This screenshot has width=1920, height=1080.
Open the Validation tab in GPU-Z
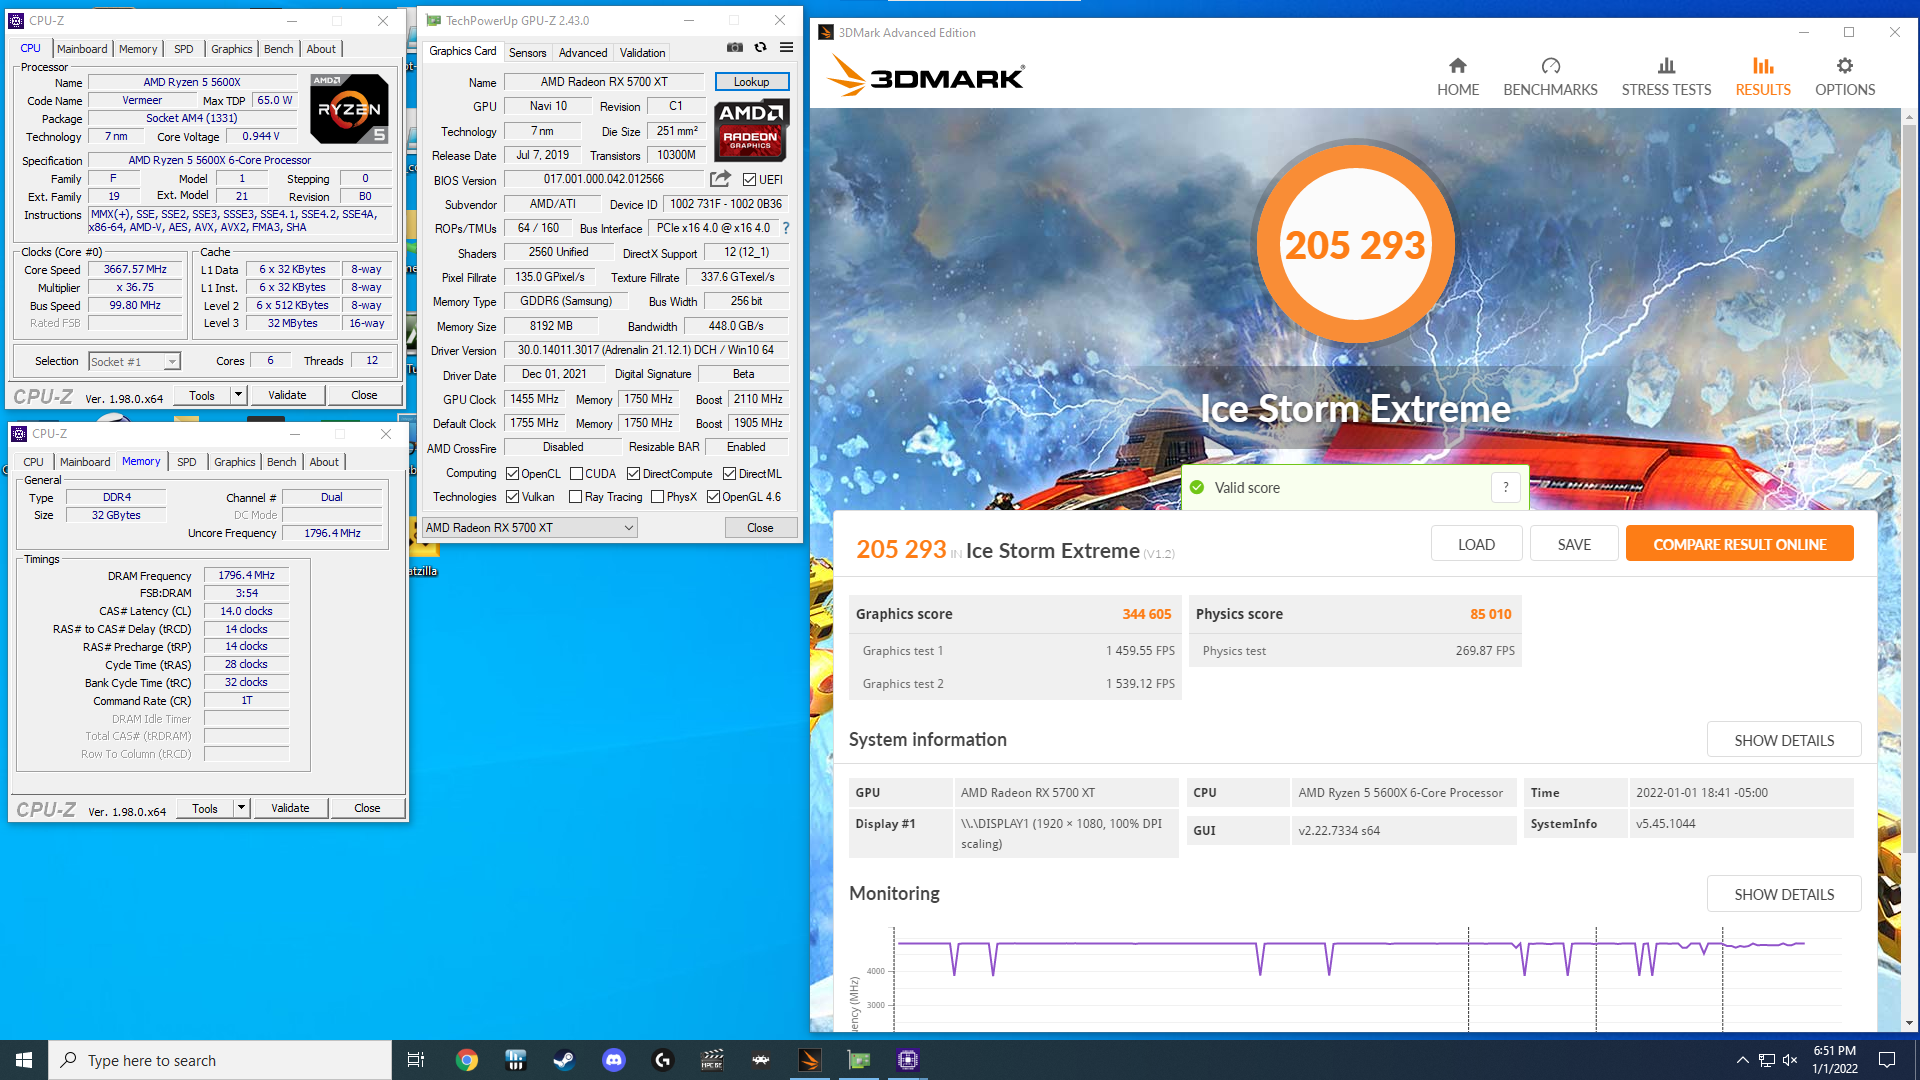click(x=642, y=53)
